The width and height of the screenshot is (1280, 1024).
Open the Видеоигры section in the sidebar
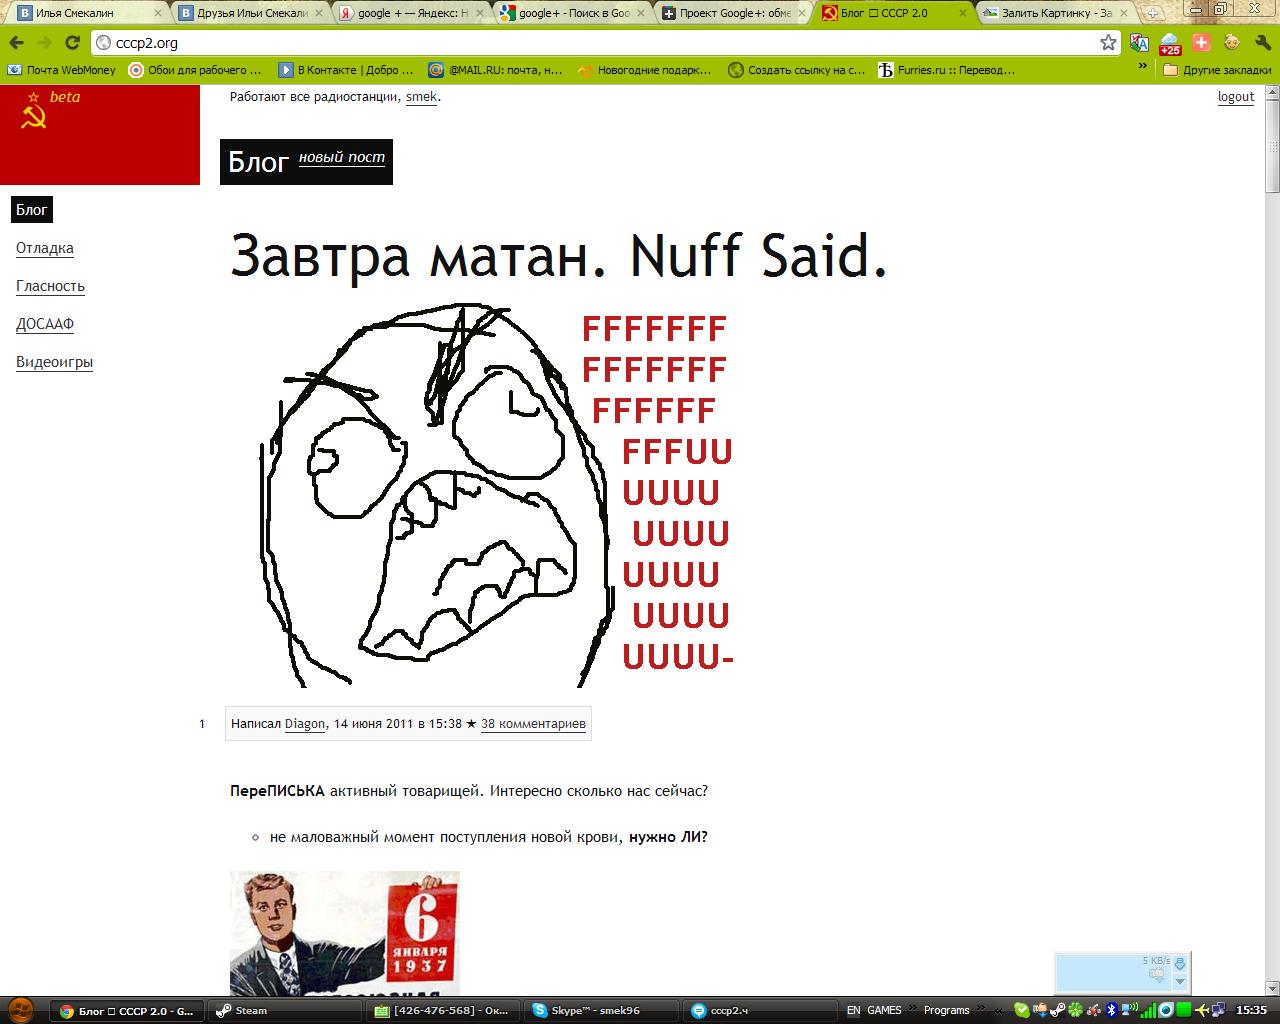point(54,362)
